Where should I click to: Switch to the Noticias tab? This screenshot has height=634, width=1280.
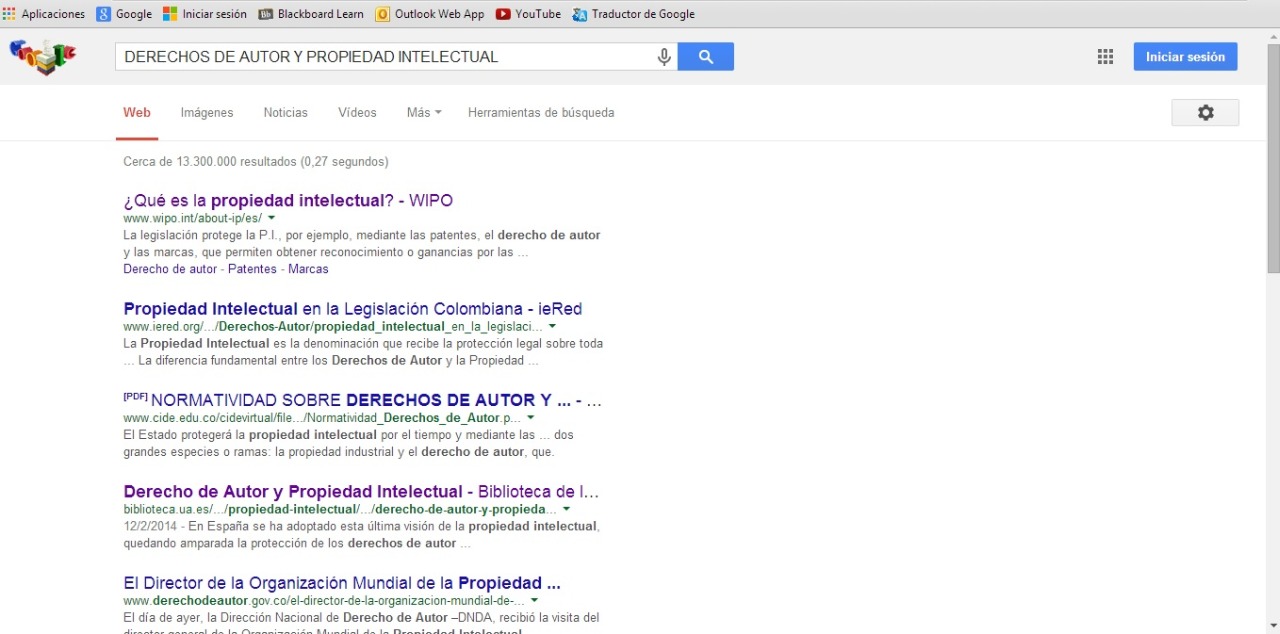286,113
